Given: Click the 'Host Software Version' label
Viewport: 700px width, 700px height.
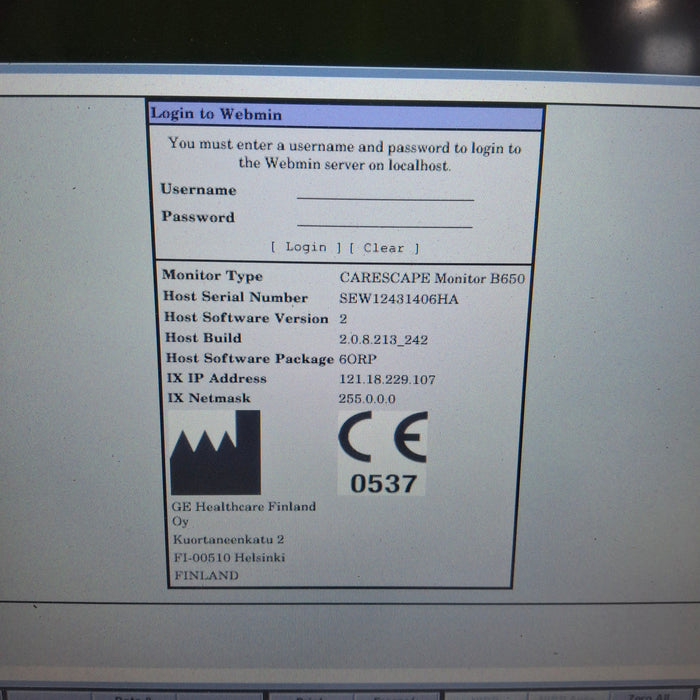Looking at the screenshot, I should point(246,317).
